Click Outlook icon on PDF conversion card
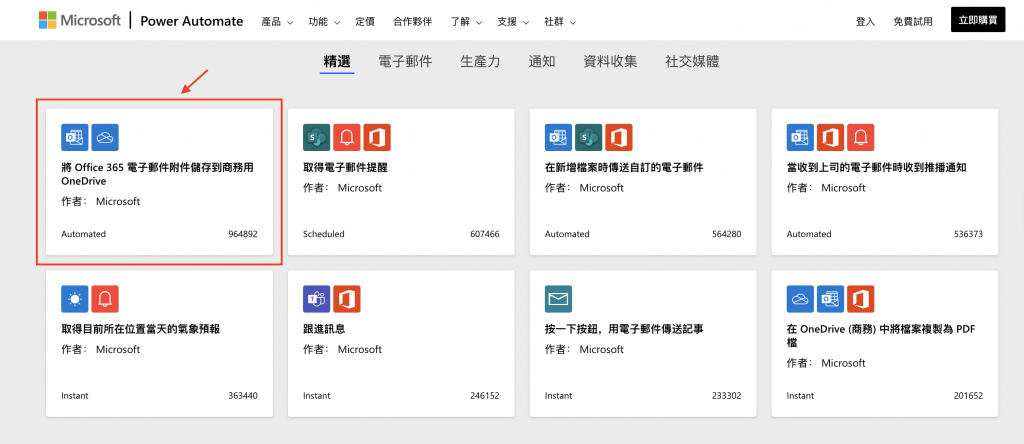1024x444 pixels. coord(830,298)
